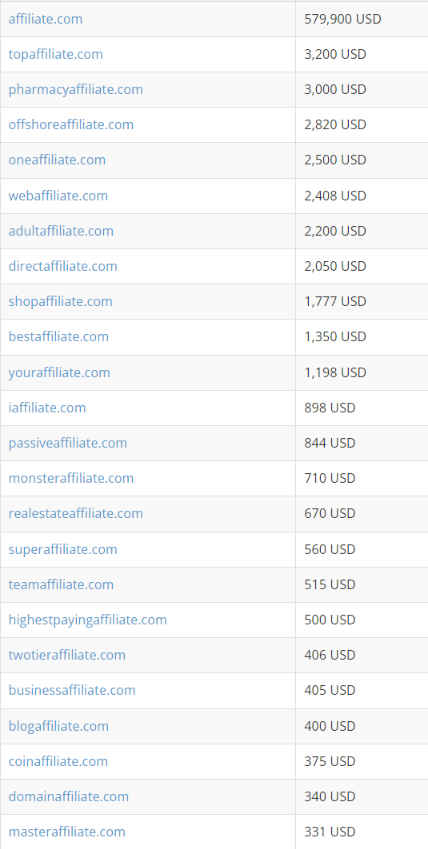The image size is (428, 849).
Task: Click directaffiliate.com link
Action: [63, 266]
